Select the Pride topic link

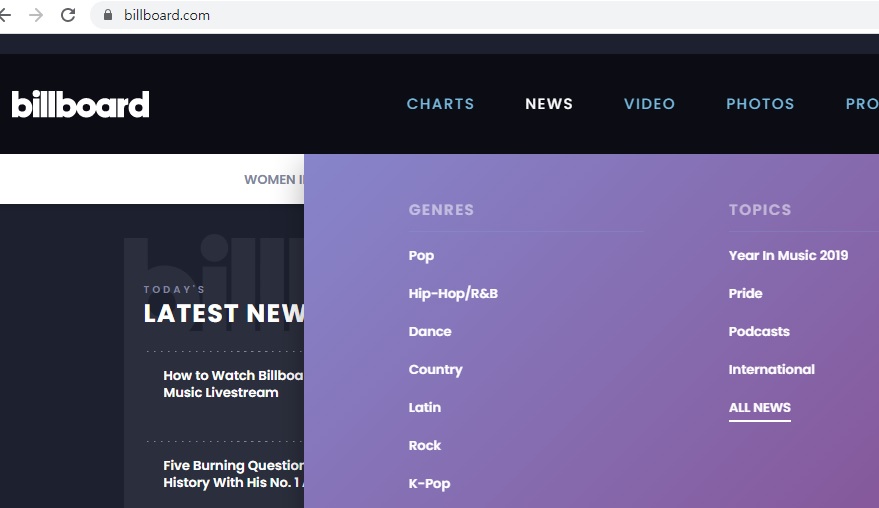pos(745,294)
